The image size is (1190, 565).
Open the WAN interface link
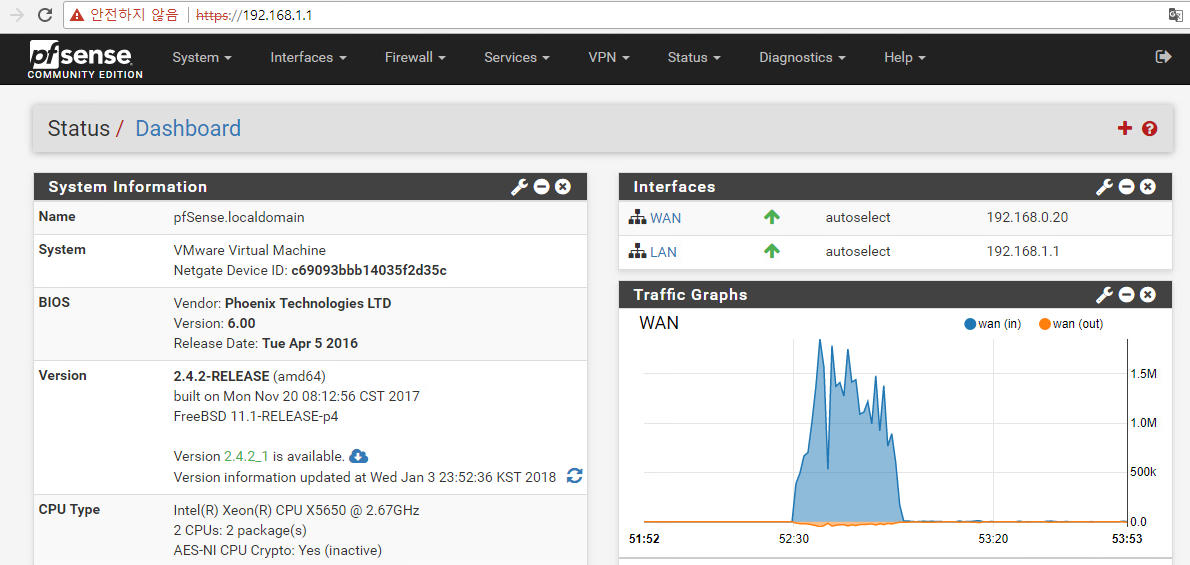666,218
